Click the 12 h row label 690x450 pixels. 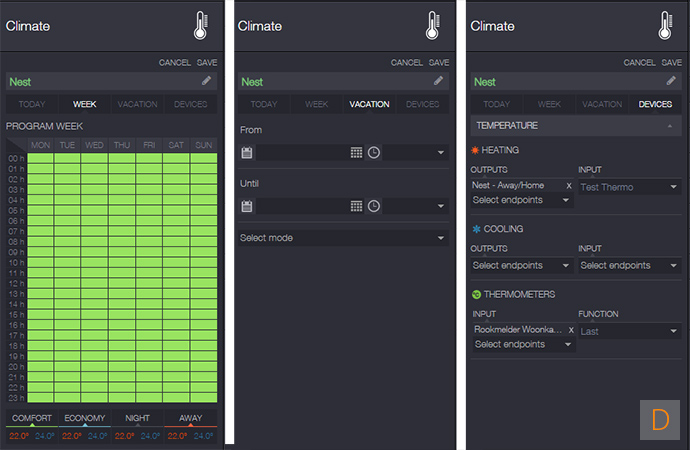point(16,283)
